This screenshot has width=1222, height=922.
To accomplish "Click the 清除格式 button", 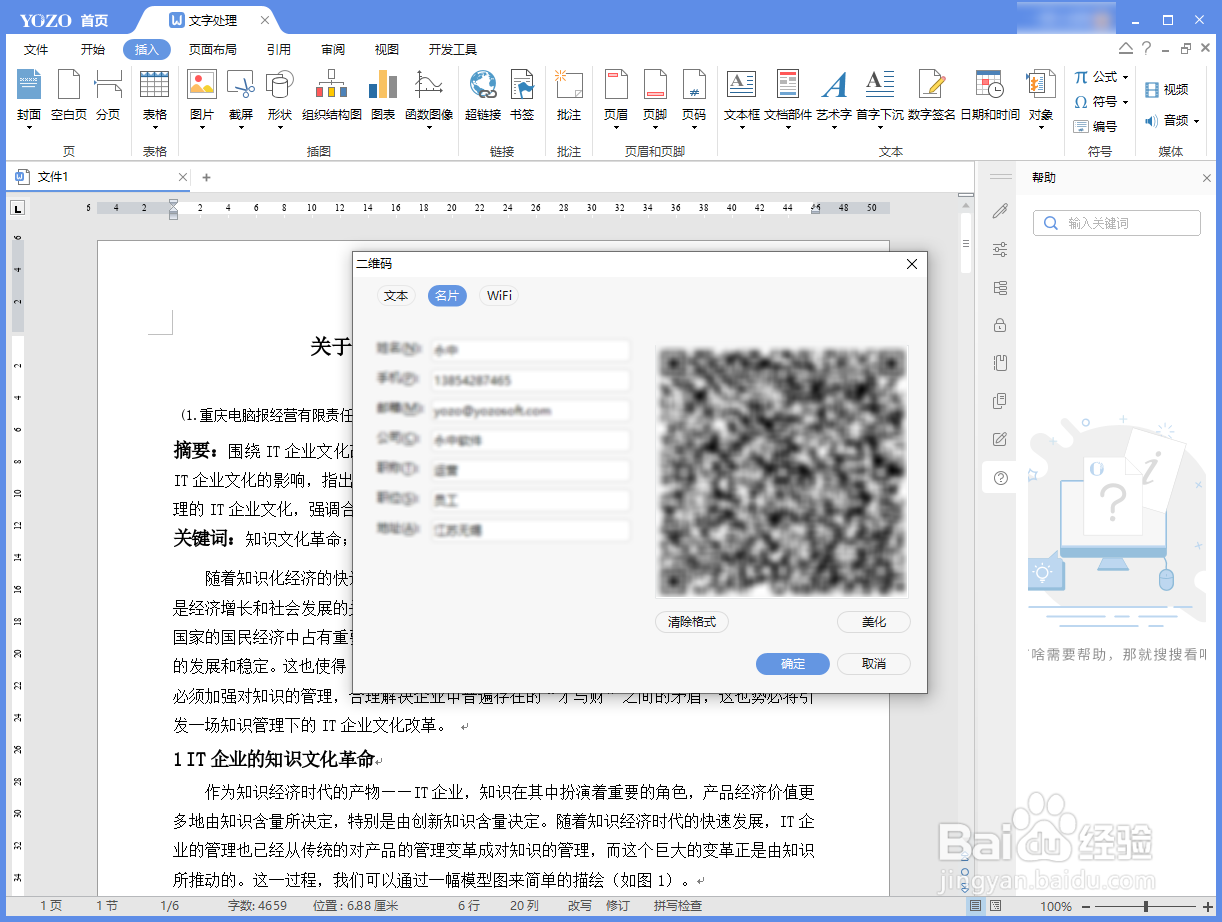I will pyautogui.click(x=692, y=622).
